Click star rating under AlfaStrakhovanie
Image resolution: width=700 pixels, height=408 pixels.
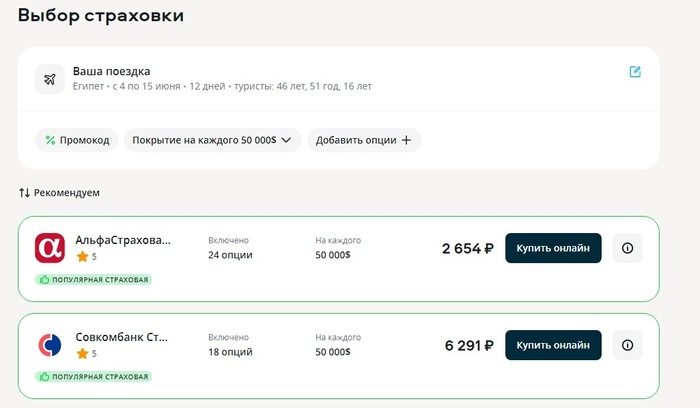(82, 256)
